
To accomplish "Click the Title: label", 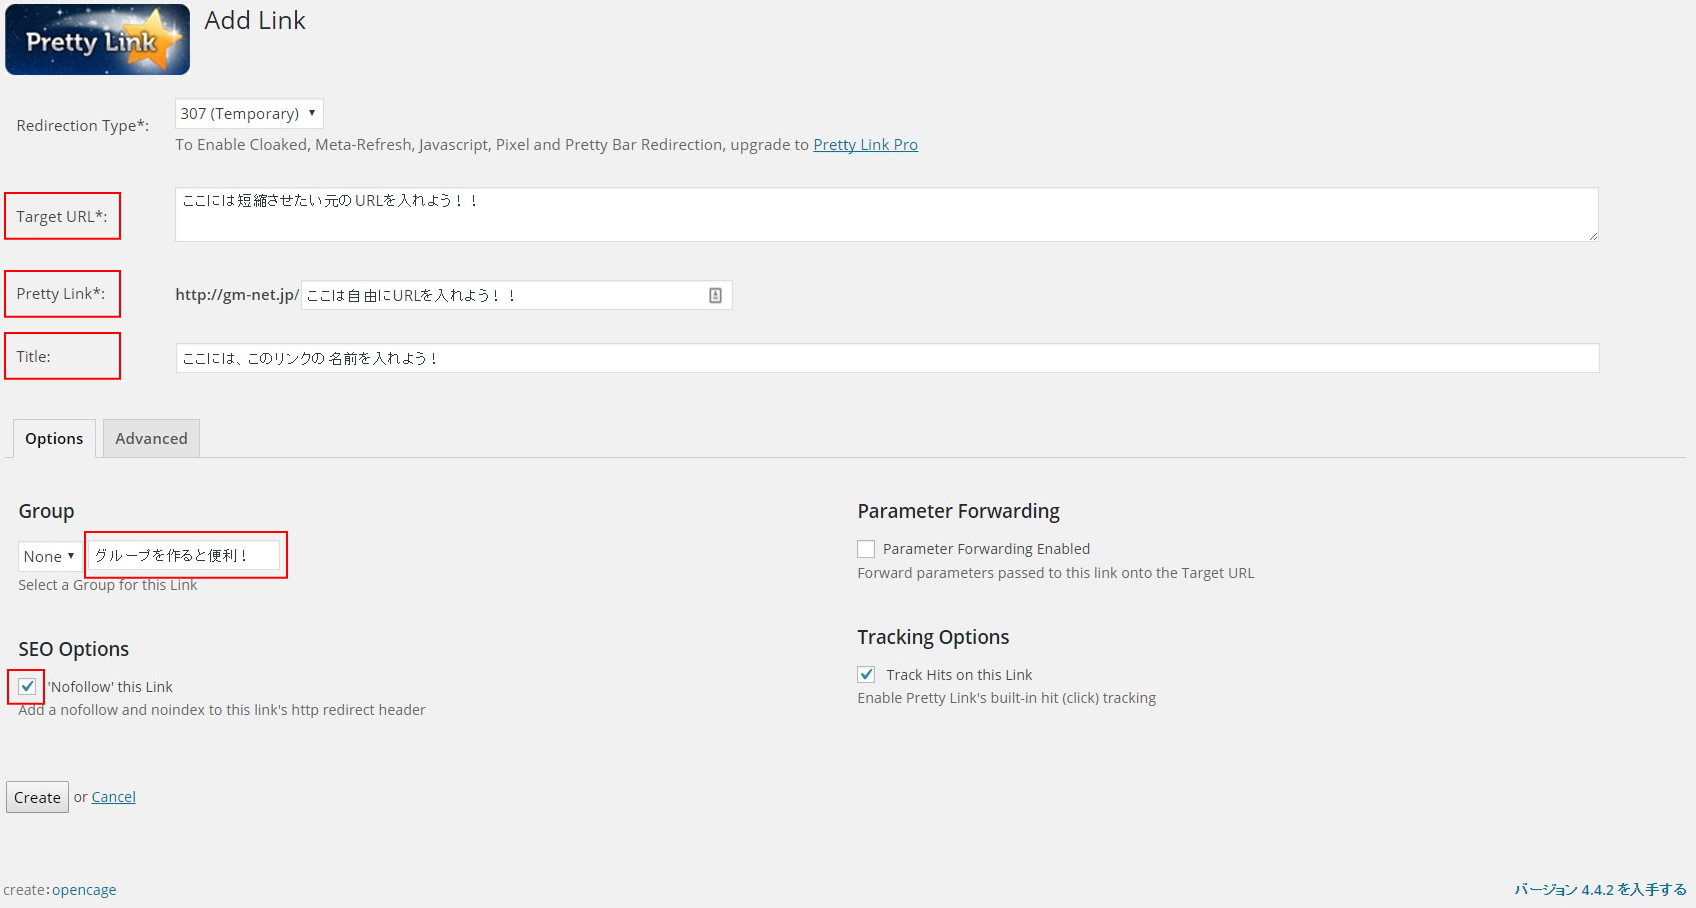I will click(33, 357).
